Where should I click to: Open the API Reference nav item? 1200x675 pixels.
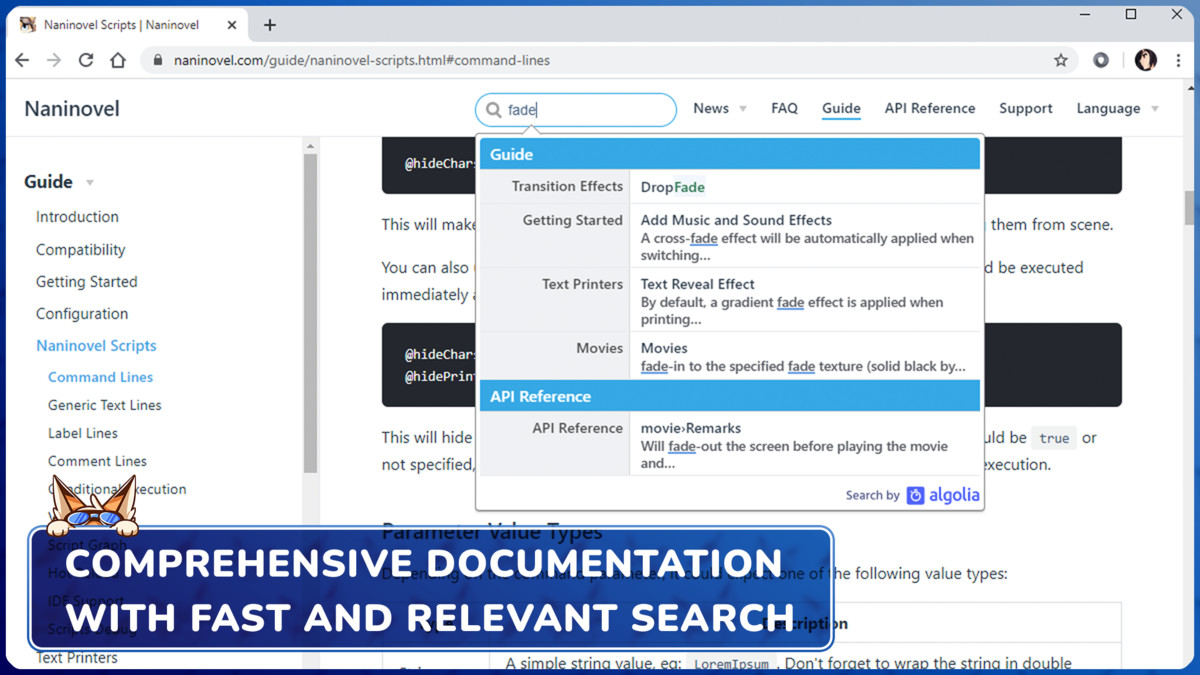click(930, 108)
